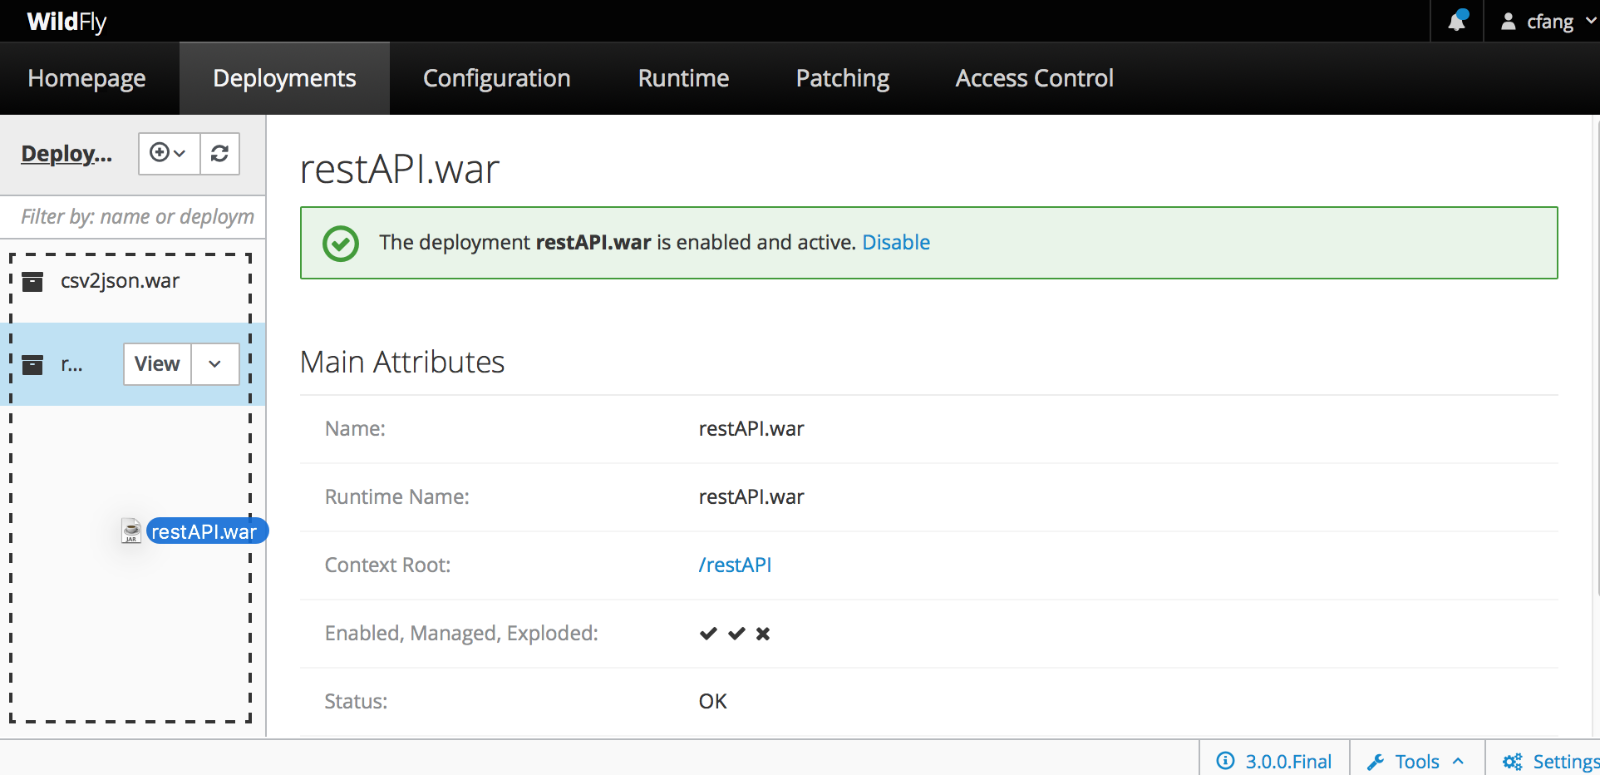Click the dragged restAPI.war file icon
This screenshot has height=775, width=1600.
point(131,531)
